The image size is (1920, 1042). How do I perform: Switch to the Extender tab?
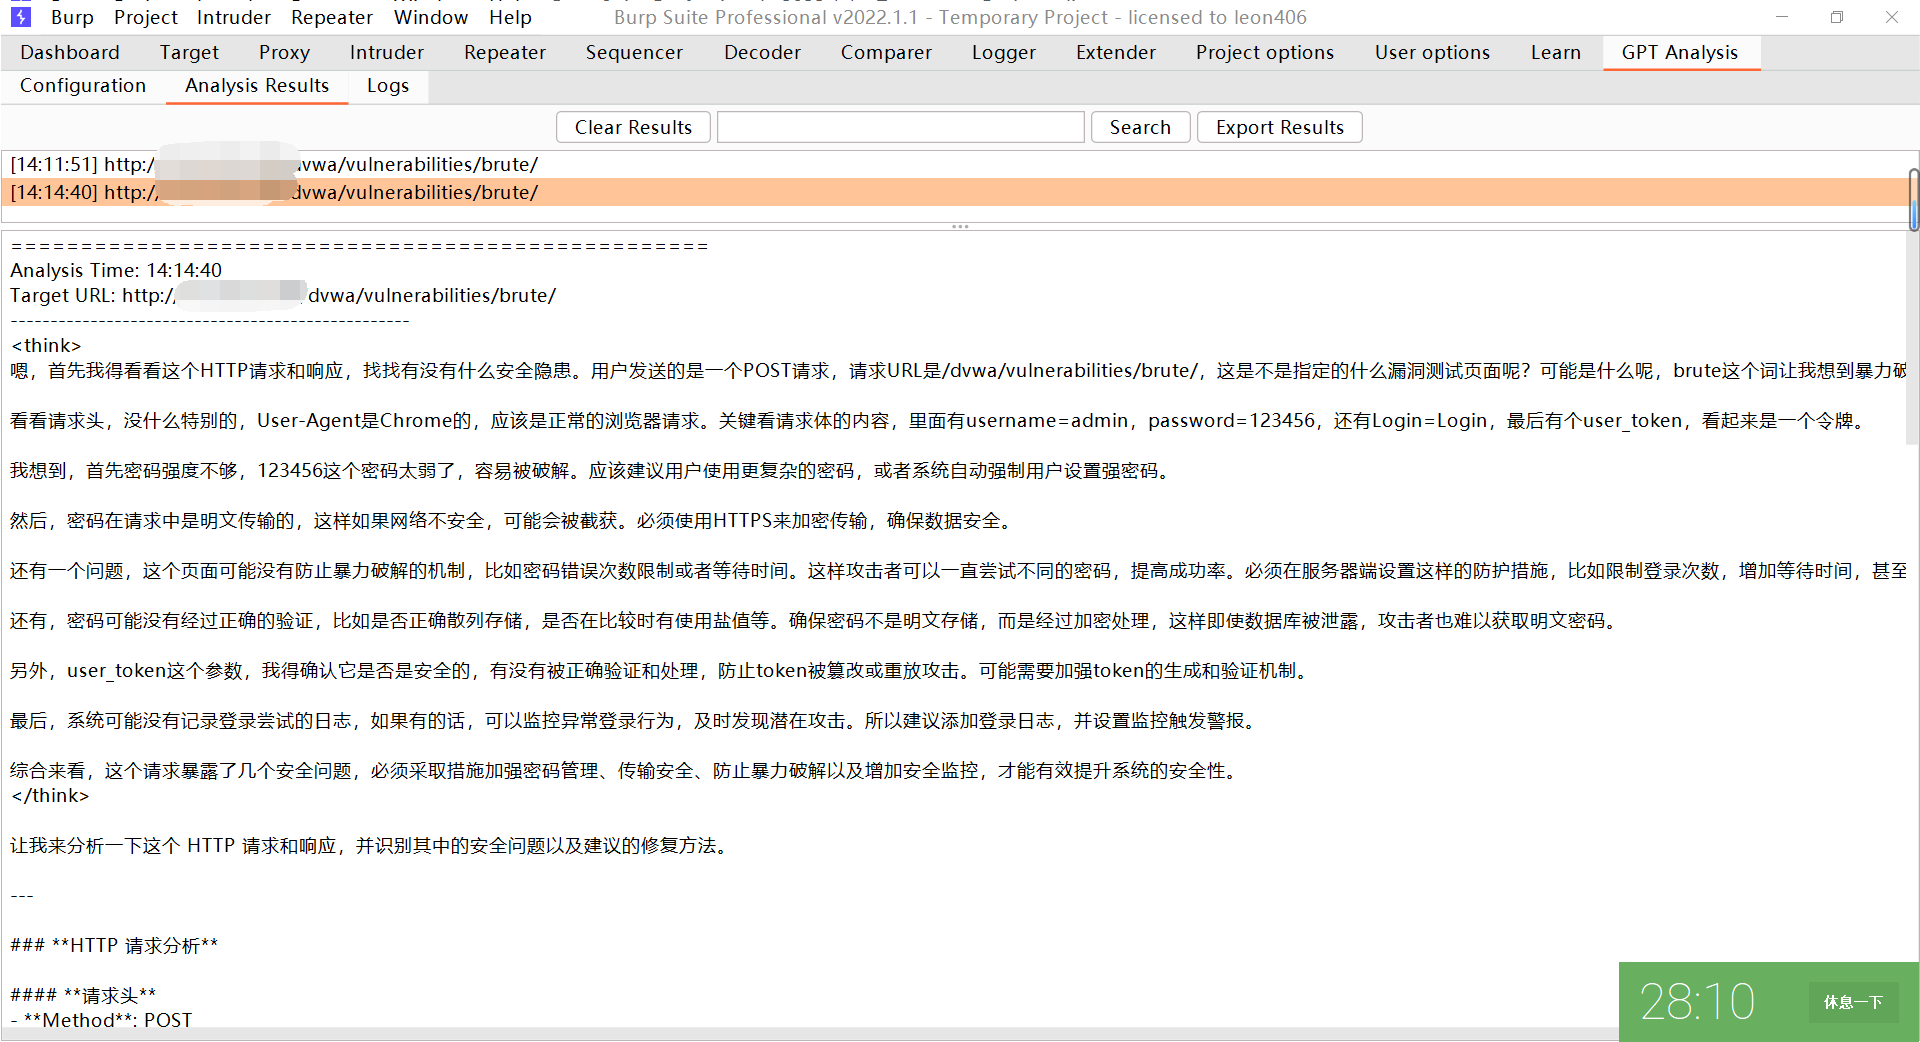pyautogui.click(x=1116, y=52)
